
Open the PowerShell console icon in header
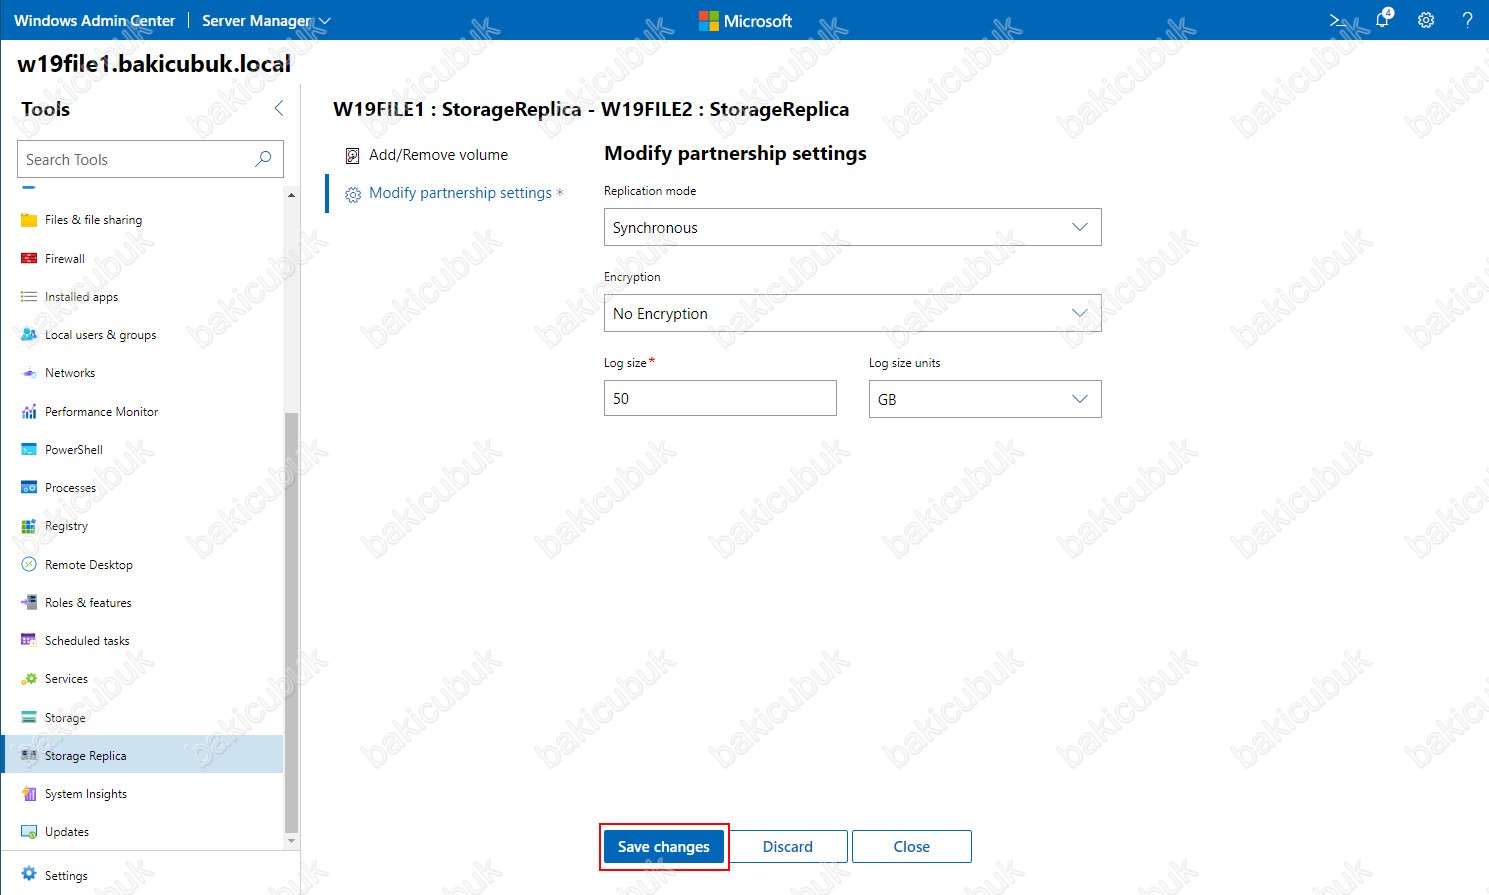coord(1339,20)
